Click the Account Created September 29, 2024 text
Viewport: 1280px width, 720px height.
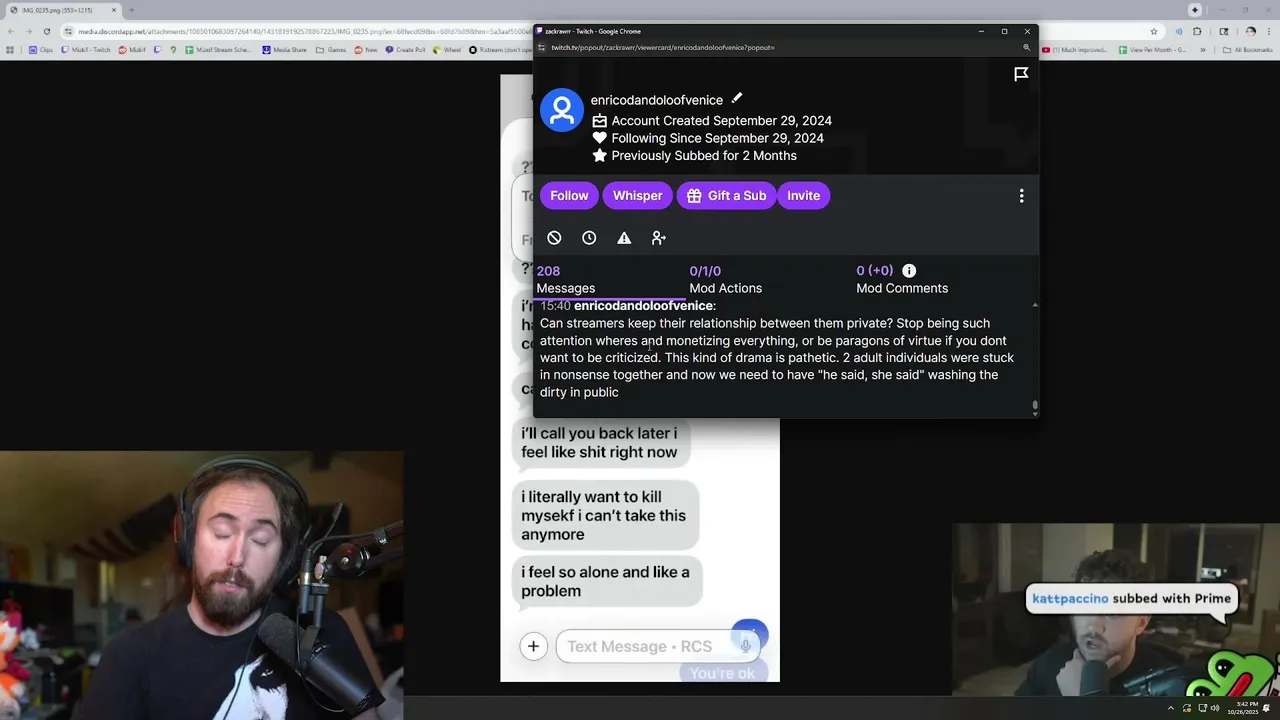[721, 121]
